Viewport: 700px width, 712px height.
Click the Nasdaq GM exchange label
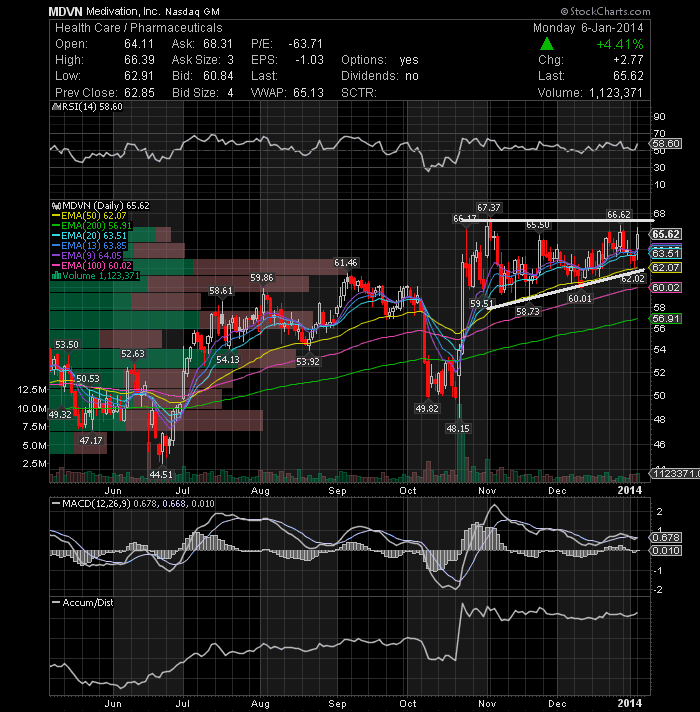[192, 12]
